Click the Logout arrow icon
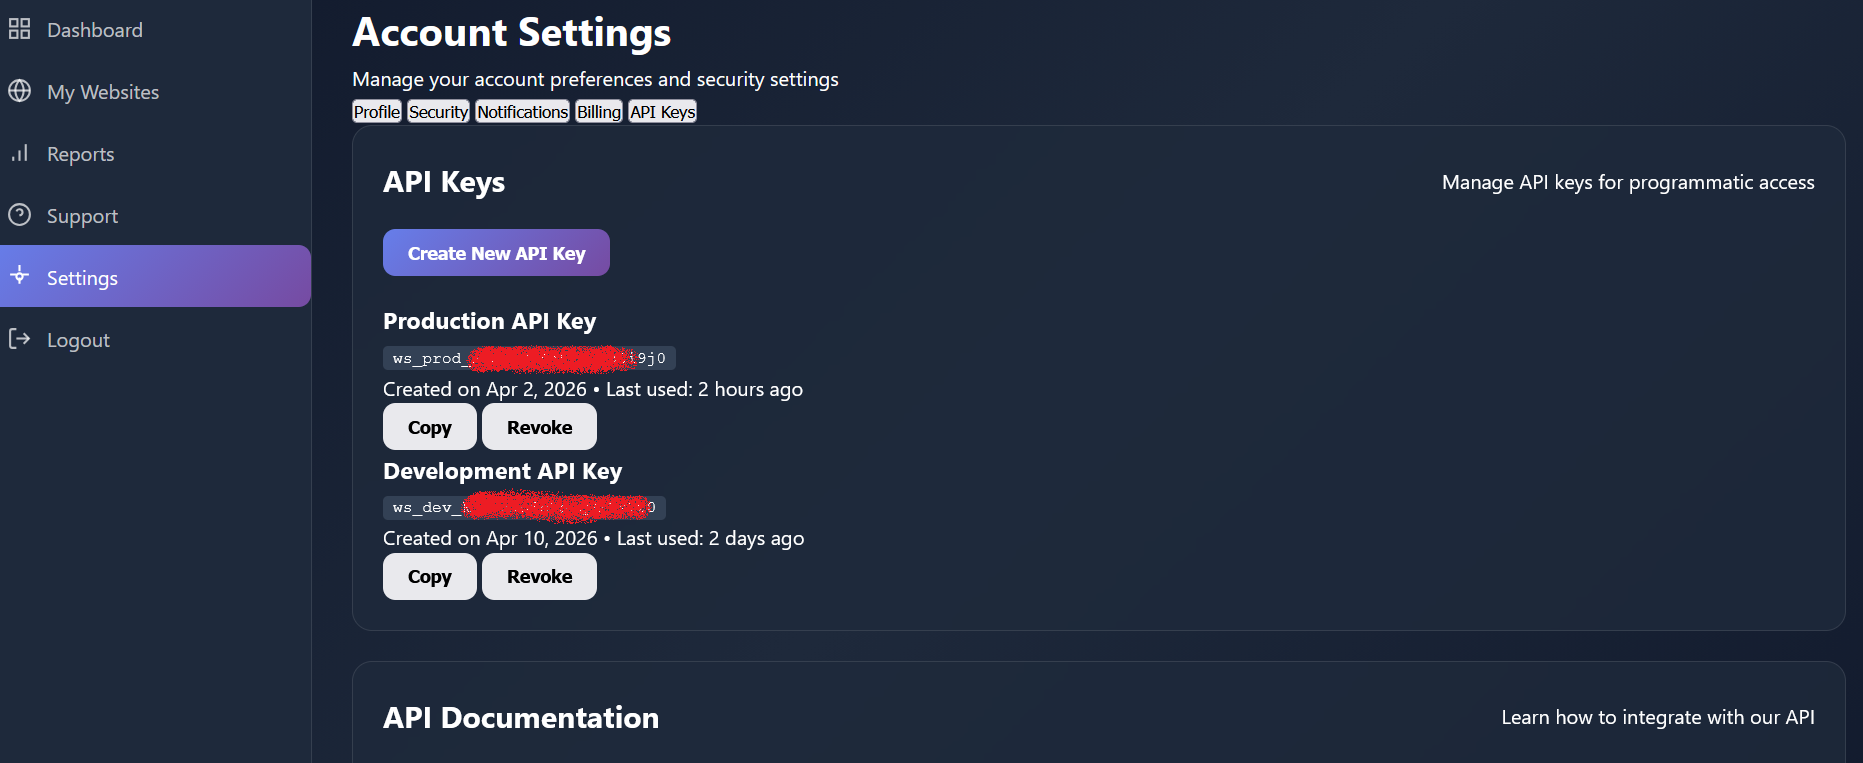Image resolution: width=1863 pixels, height=763 pixels. pos(19,339)
